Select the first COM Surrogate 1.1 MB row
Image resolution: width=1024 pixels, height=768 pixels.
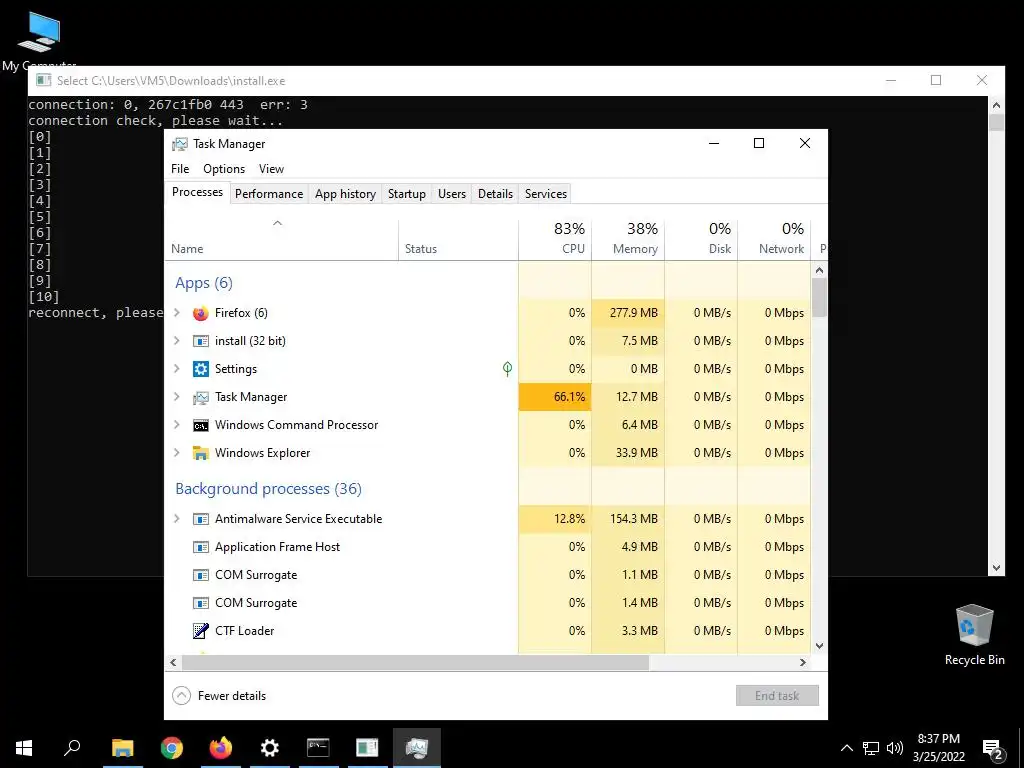click(488, 575)
